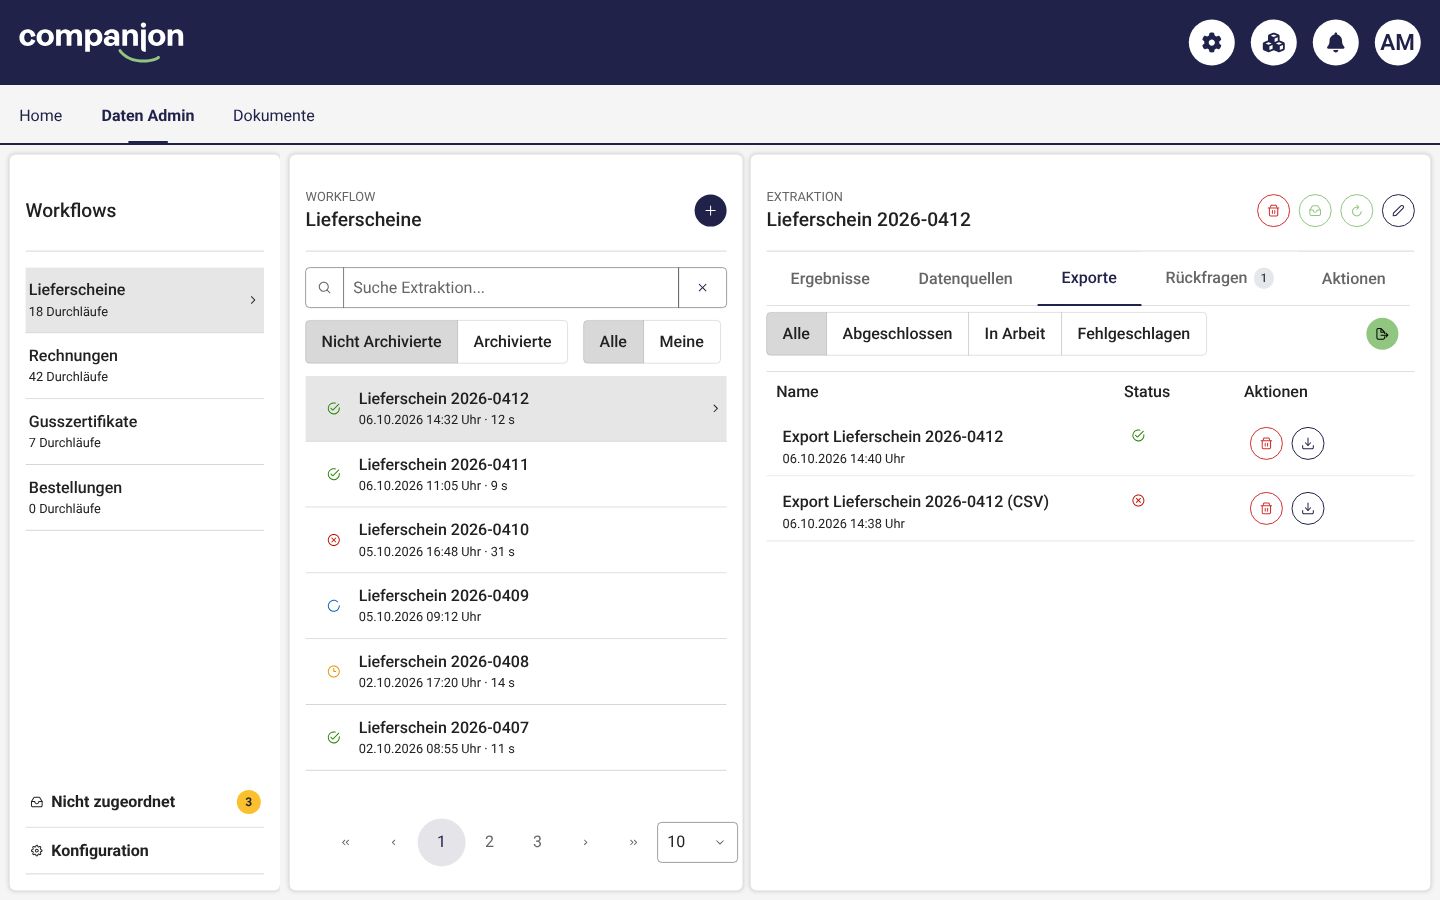Screen dimensions: 1440x900
Task: Expand the Lieferscheine workflow chevron
Action: coord(253,300)
